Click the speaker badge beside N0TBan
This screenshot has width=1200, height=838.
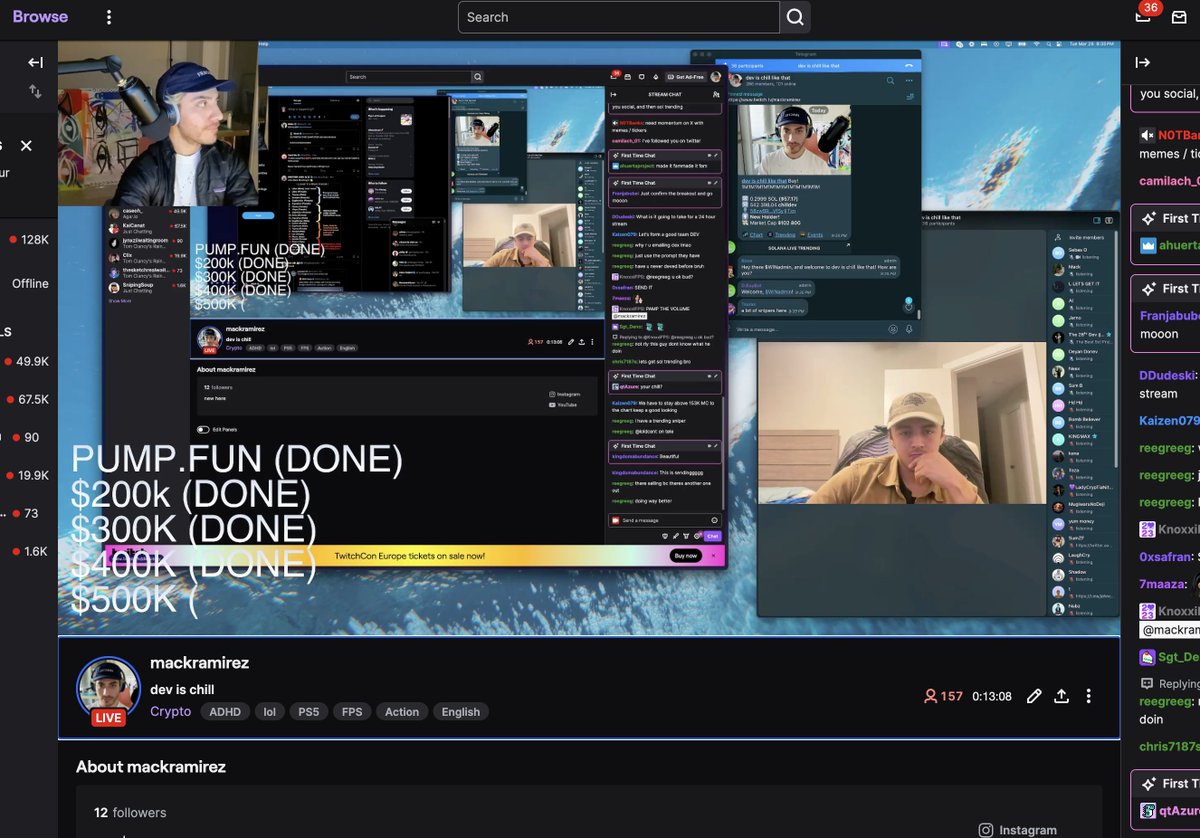pyautogui.click(x=1148, y=135)
